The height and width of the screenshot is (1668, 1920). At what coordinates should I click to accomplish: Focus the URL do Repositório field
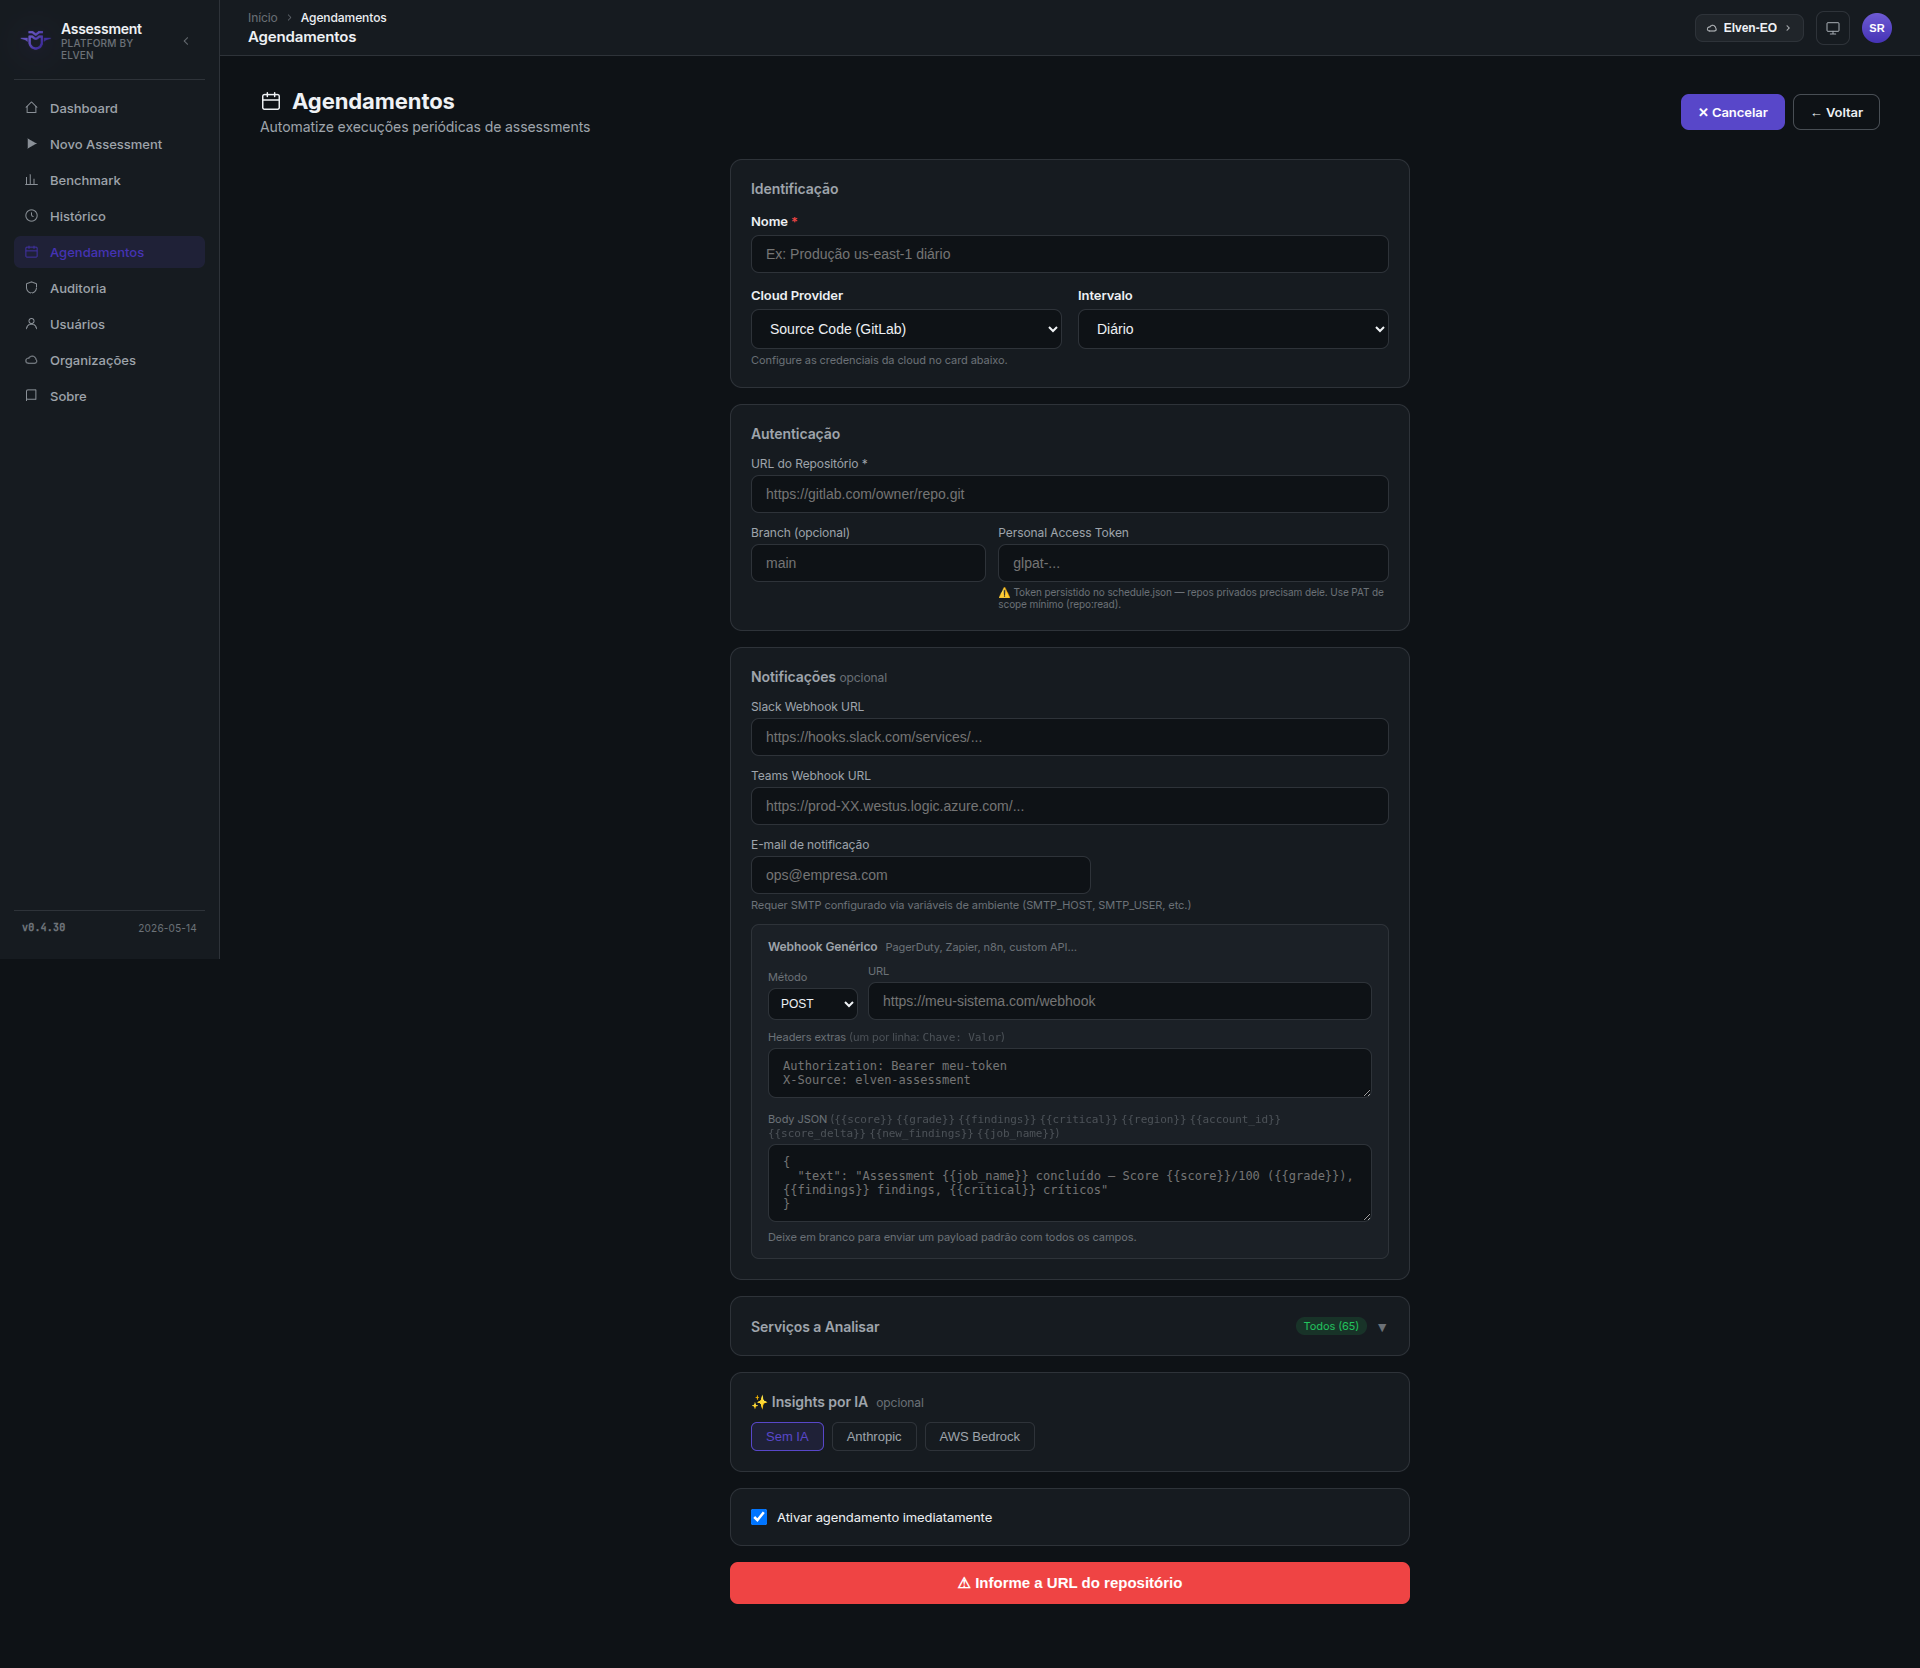(x=1069, y=494)
